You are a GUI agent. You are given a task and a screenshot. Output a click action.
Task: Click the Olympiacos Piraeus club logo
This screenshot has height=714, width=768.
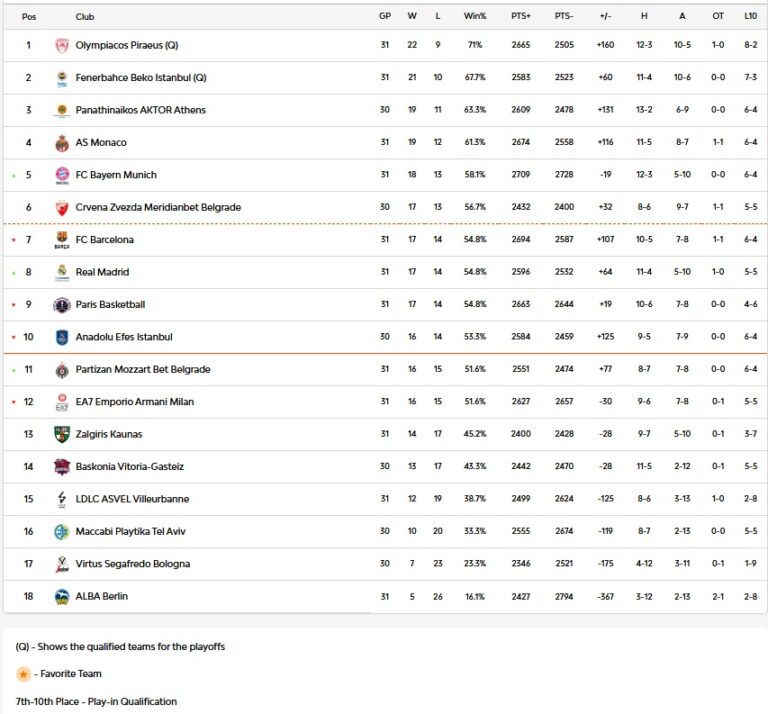(62, 45)
